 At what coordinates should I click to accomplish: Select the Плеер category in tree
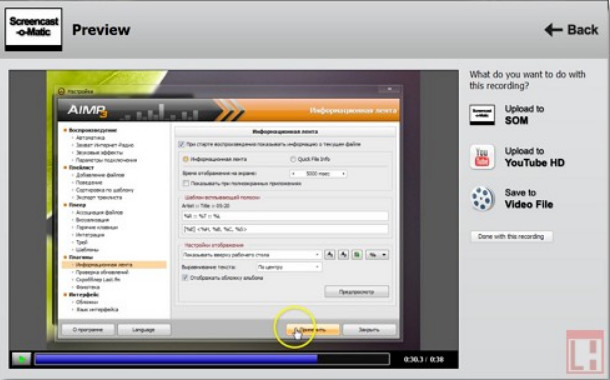(x=77, y=205)
